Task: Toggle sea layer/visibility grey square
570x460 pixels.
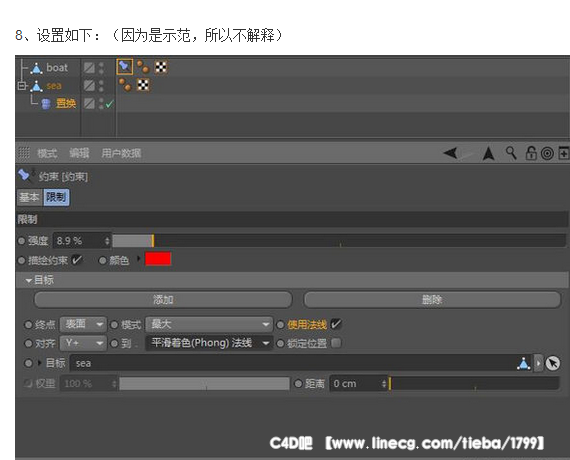Action: (89, 86)
